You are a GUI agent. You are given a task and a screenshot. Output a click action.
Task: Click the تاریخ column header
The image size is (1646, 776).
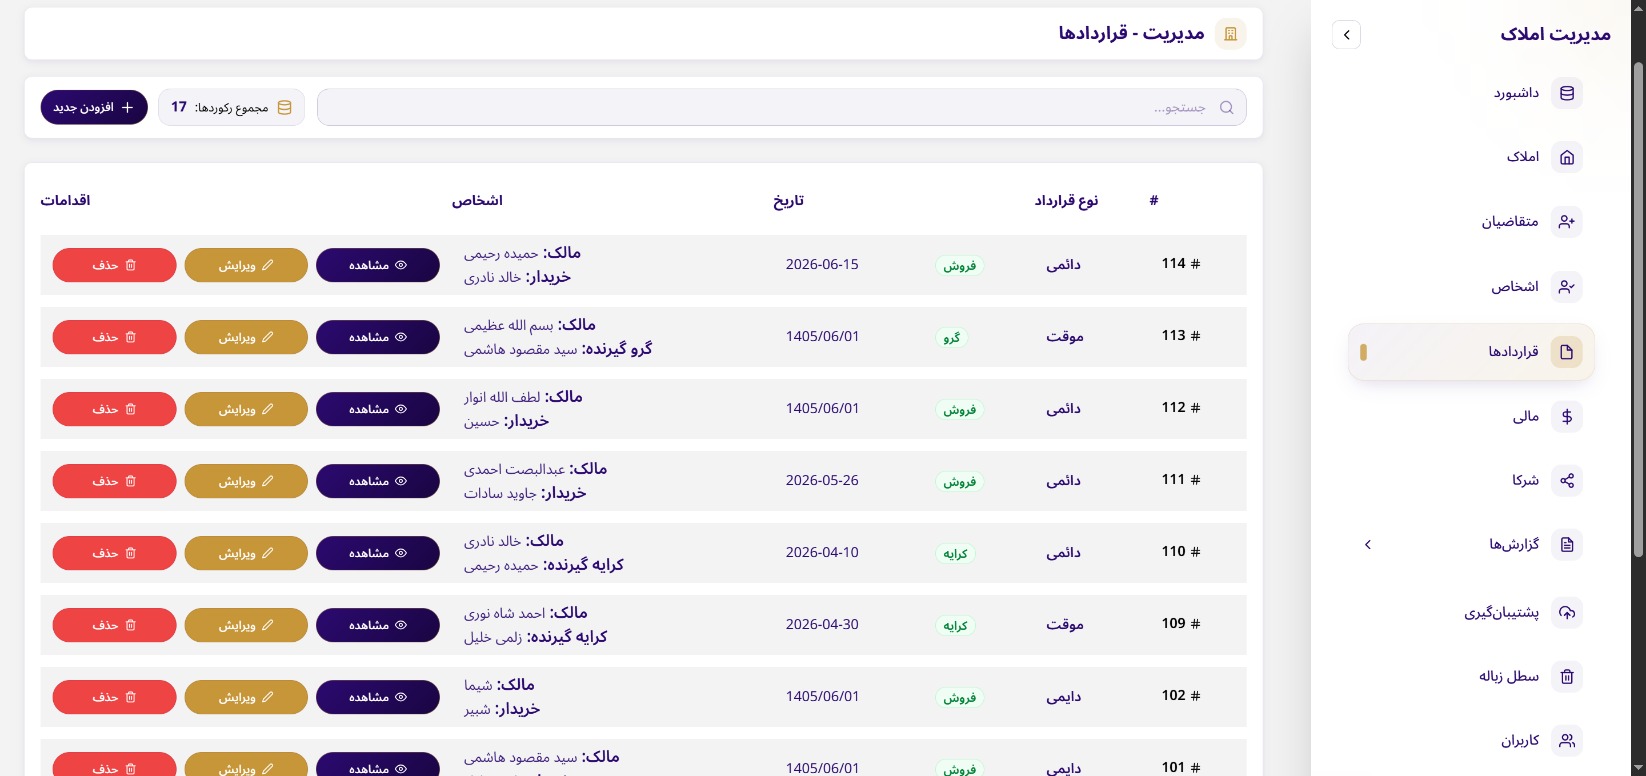pos(788,201)
